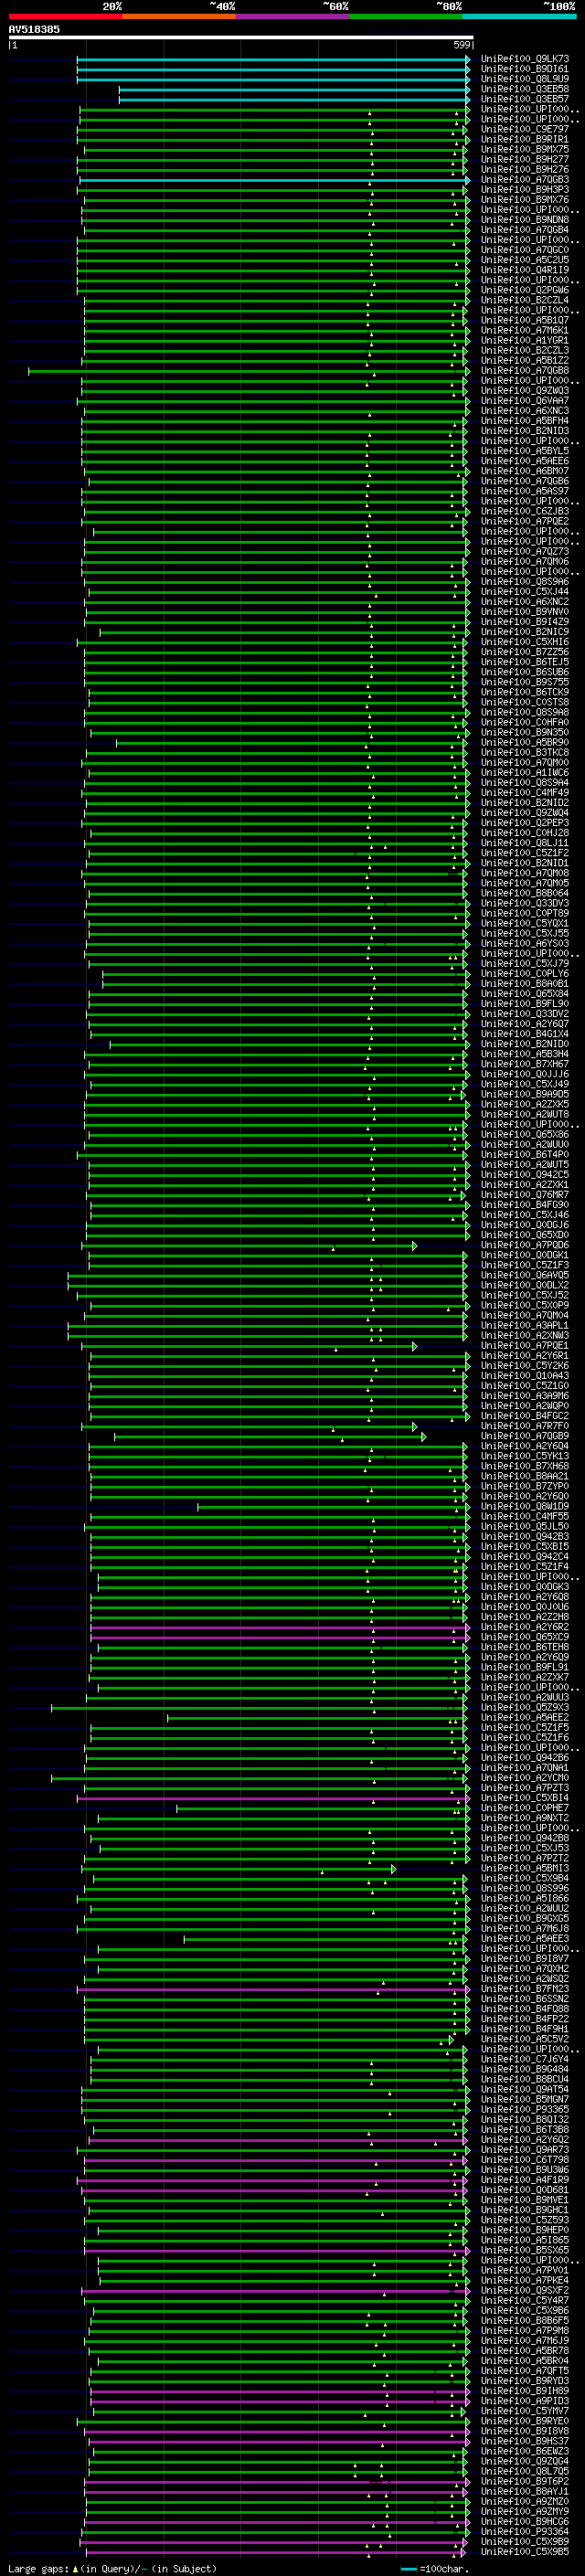Select label UniRef100_C6T798
The width and height of the screenshot is (585, 2576).
(x=524, y=2159)
